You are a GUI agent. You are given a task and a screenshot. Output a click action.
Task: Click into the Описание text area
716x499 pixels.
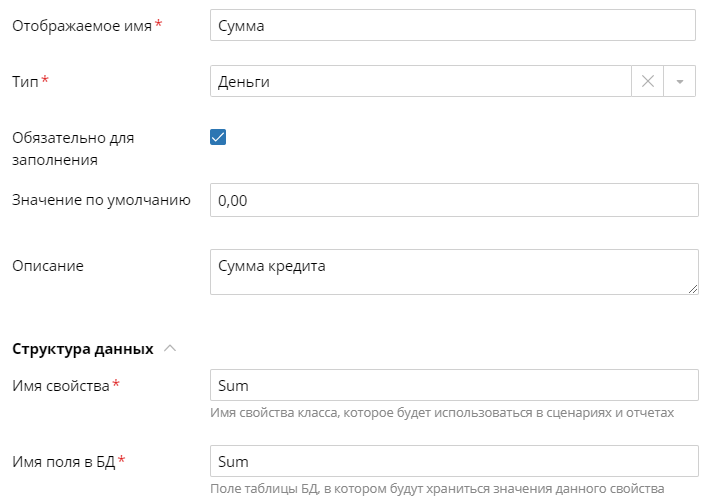pos(453,272)
